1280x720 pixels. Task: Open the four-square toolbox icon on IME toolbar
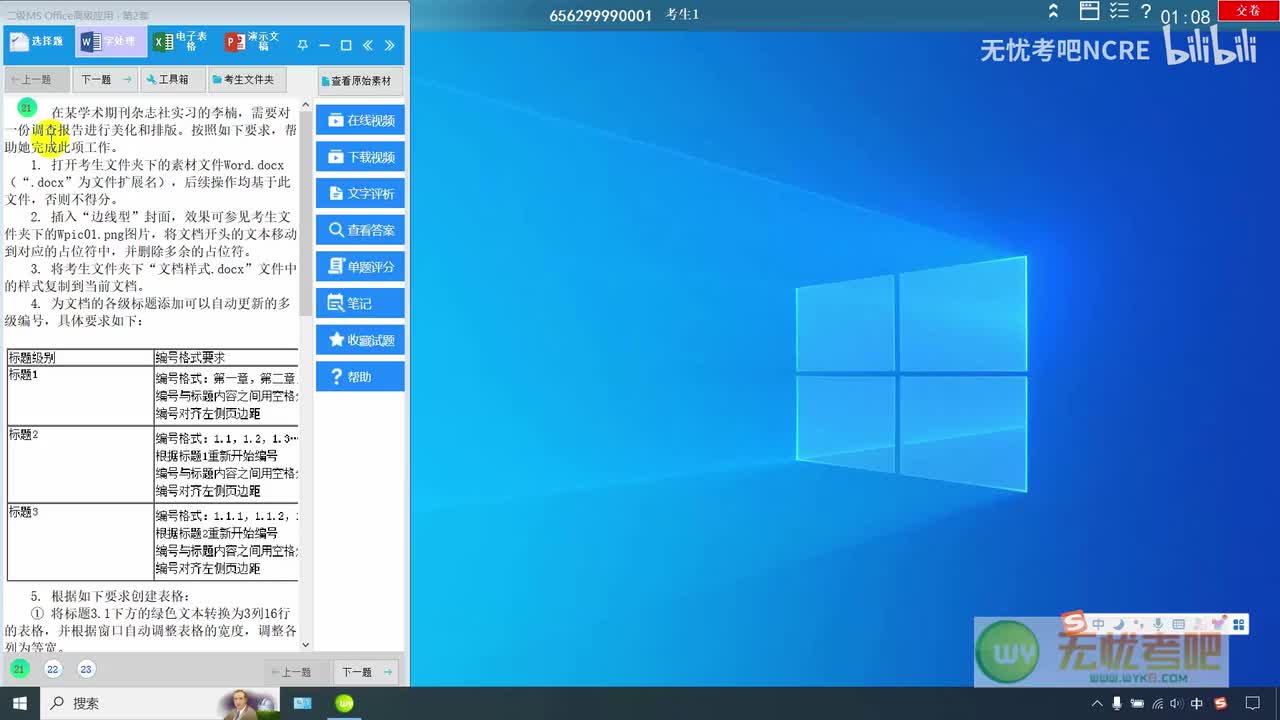click(1239, 625)
